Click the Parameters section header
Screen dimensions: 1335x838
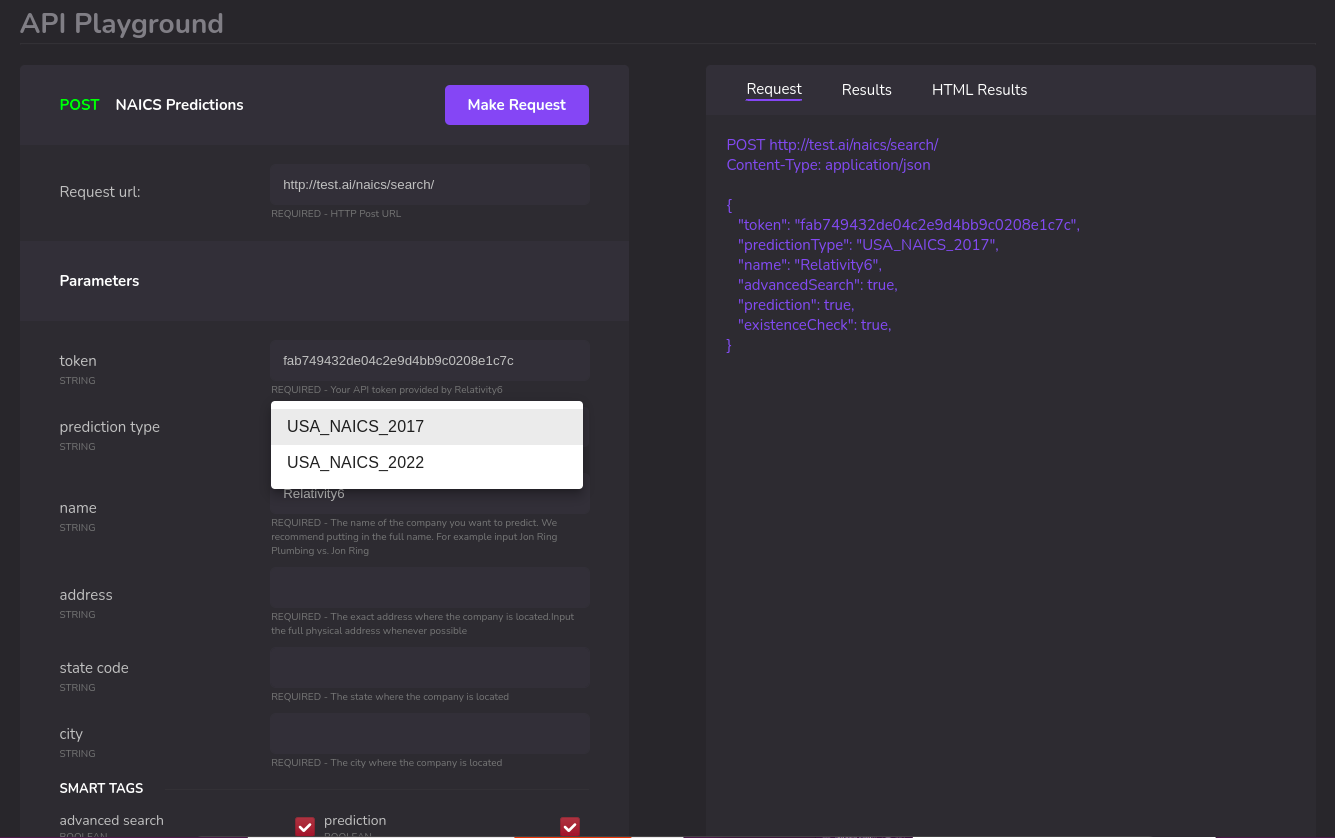(x=99, y=281)
